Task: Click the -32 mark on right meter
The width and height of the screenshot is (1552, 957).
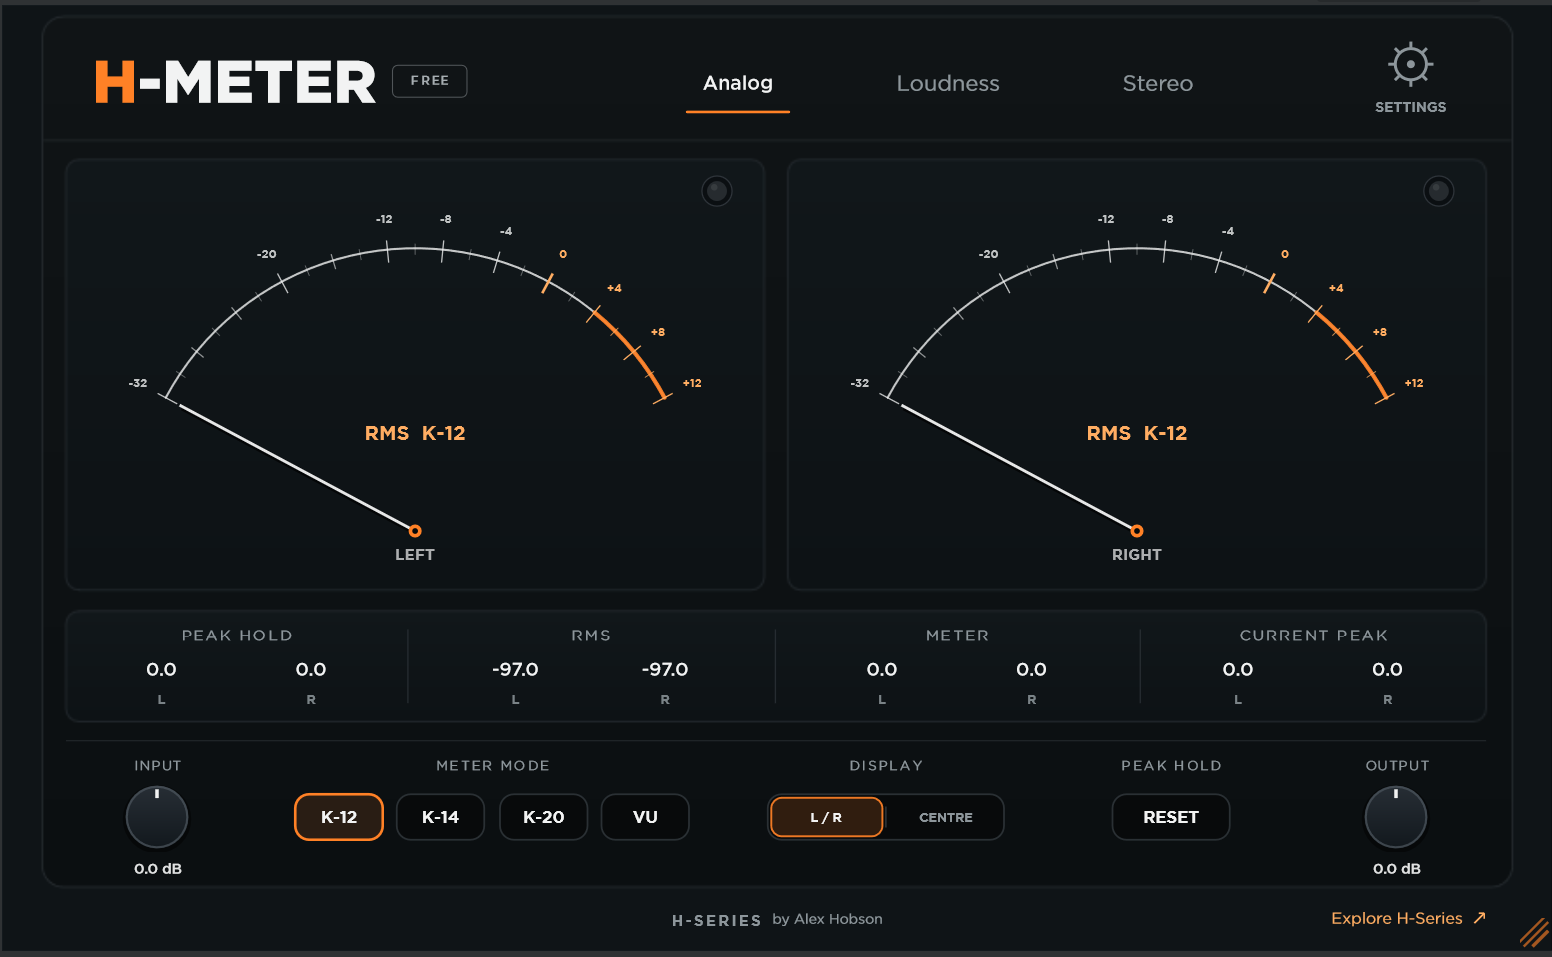Action: [860, 383]
